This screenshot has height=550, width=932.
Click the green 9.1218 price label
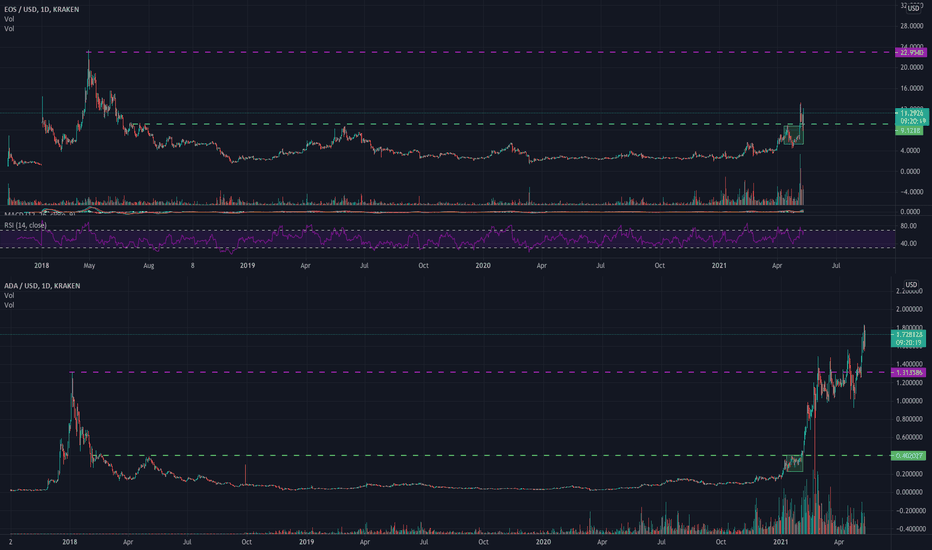[x=909, y=130]
